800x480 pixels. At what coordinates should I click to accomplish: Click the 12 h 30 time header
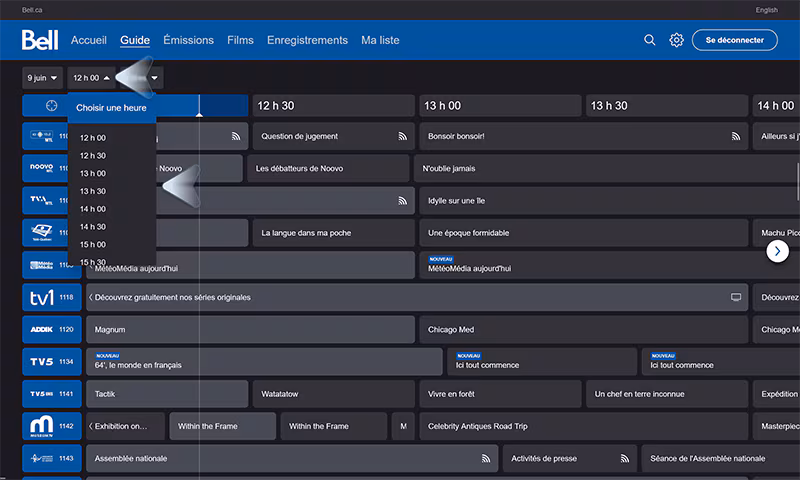pyautogui.click(x=334, y=106)
